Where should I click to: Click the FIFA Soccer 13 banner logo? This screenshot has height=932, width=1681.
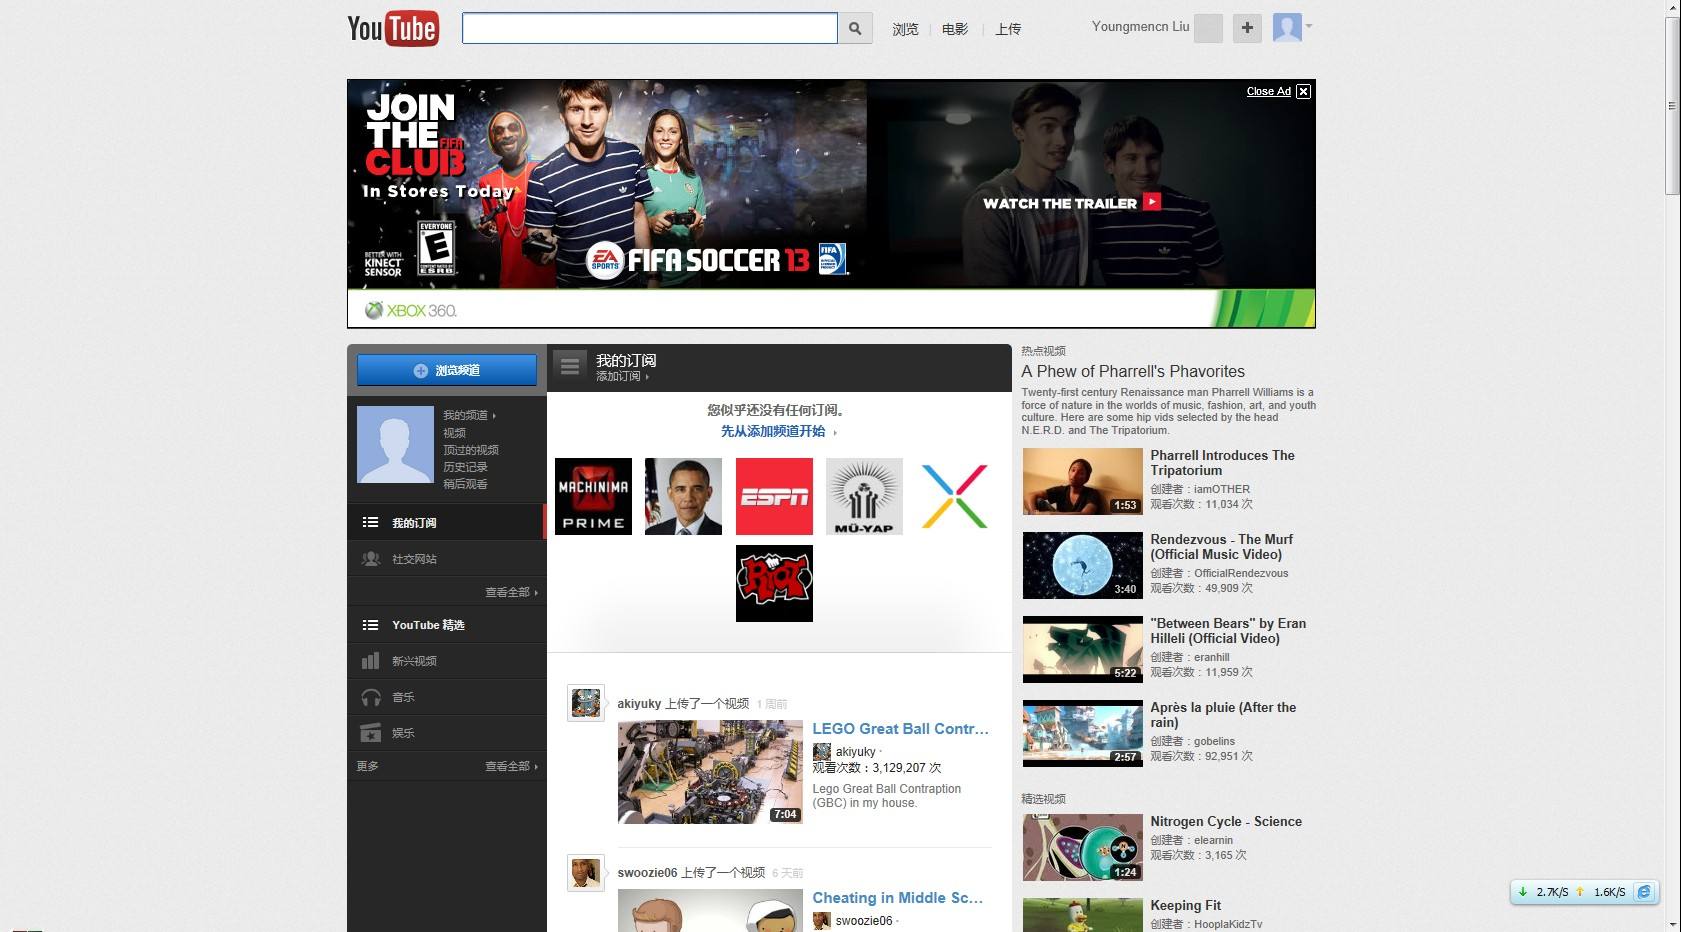[x=716, y=260]
